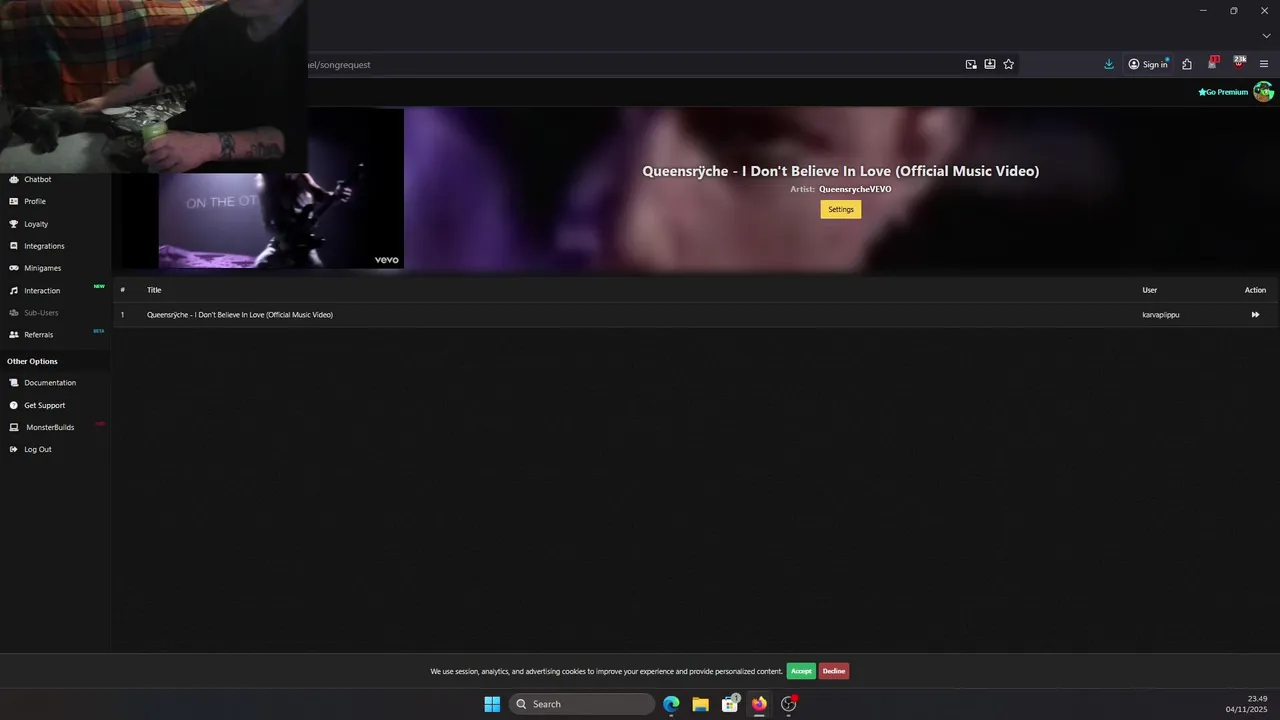Open Microsoft Store from the taskbar
Viewport: 1280px width, 720px height.
tap(730, 704)
